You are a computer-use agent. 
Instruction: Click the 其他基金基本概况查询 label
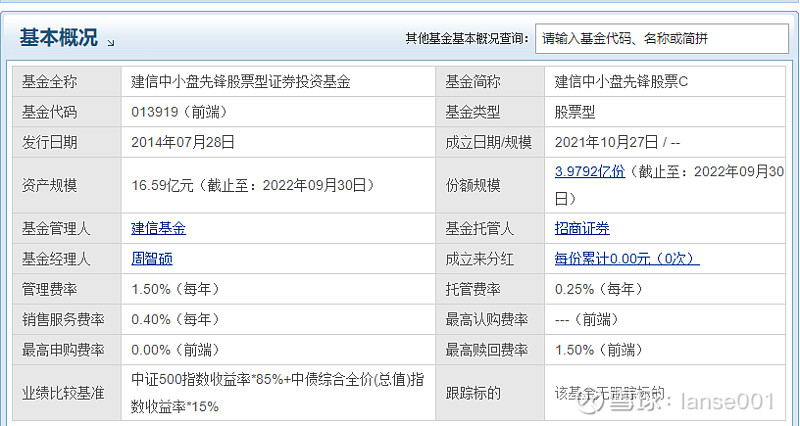(x=467, y=38)
